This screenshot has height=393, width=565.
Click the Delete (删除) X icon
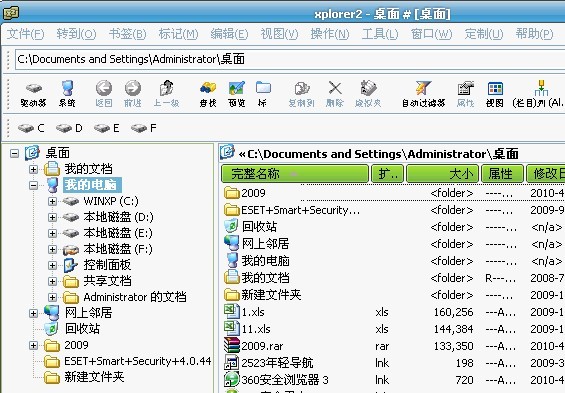point(335,94)
